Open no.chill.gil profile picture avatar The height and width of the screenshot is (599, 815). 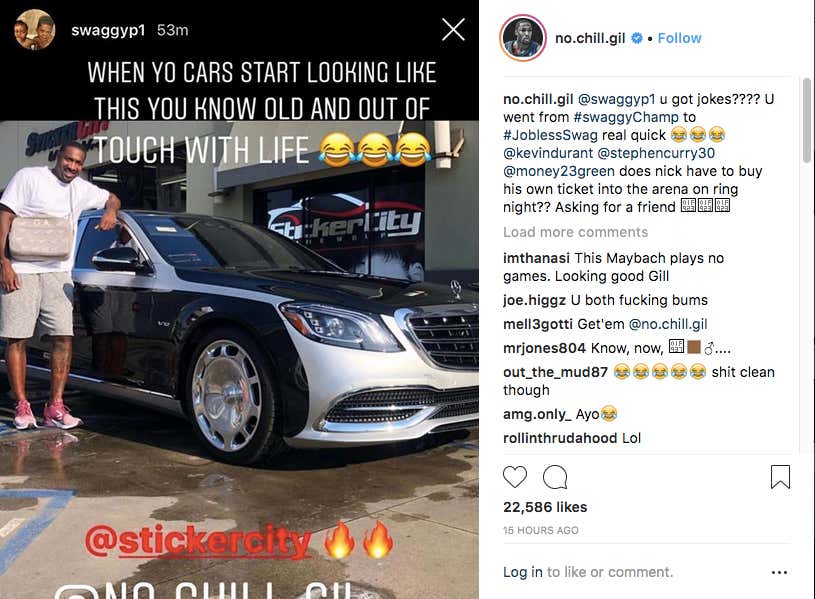(x=522, y=38)
